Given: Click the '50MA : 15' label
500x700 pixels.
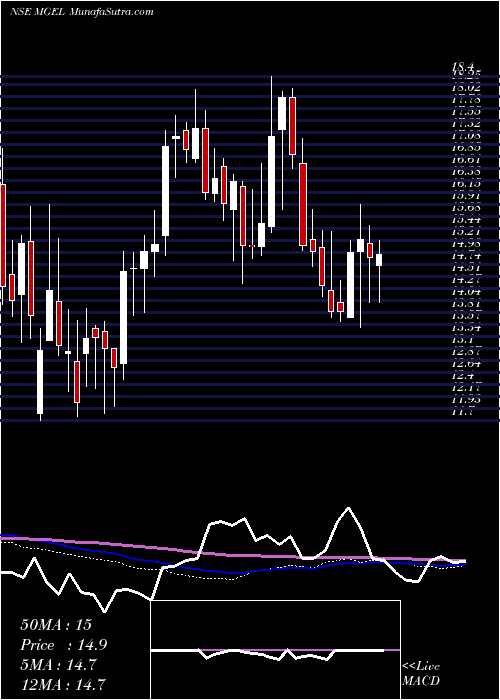Looking at the screenshot, I should click(56, 625).
